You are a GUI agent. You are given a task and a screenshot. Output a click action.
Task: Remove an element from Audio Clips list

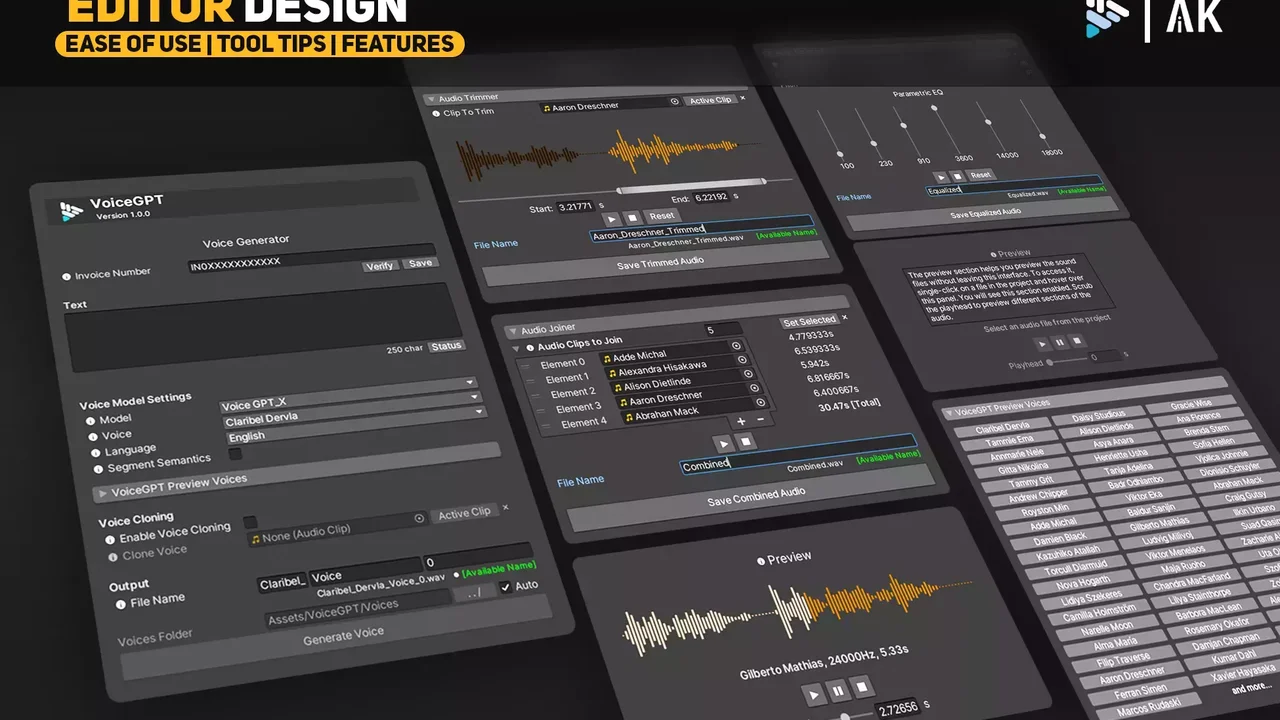[761, 420]
